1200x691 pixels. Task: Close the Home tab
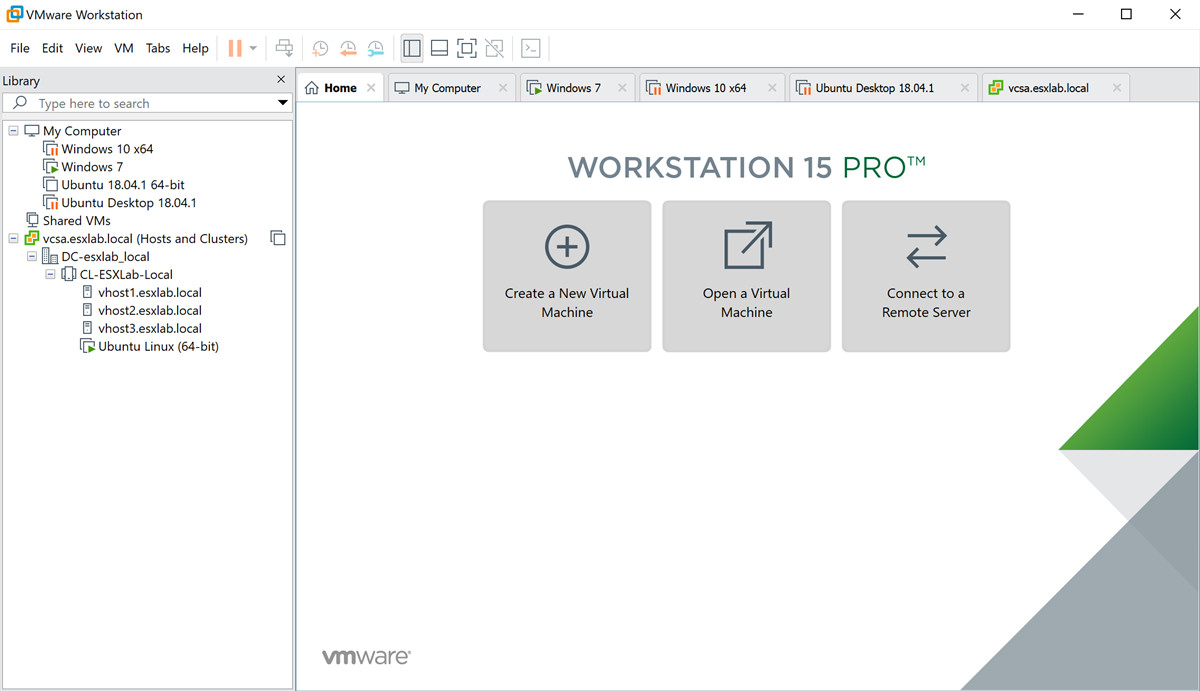(x=371, y=88)
